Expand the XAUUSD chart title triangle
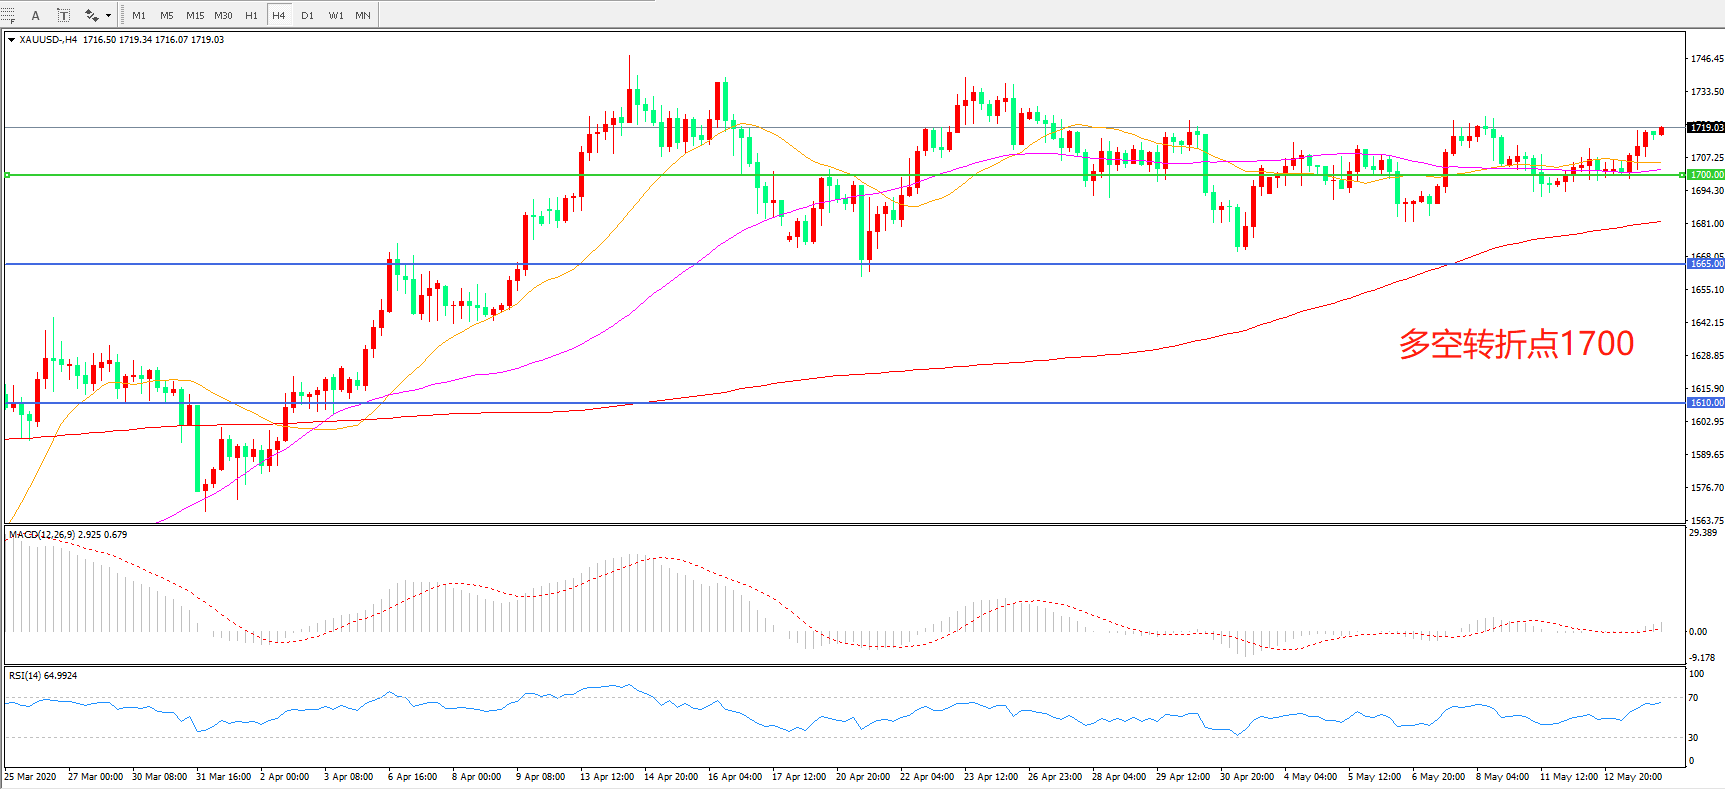1725x790 pixels. click(11, 40)
